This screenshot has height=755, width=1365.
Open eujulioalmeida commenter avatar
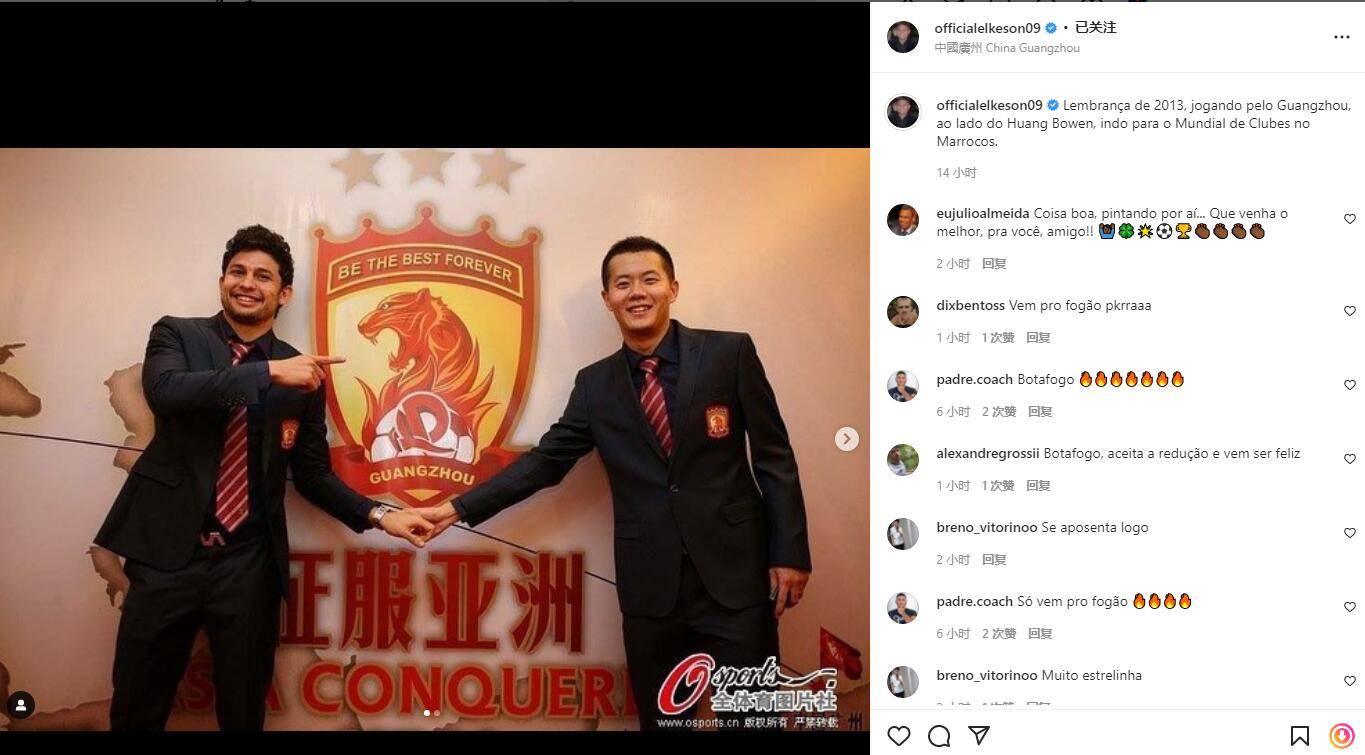click(903, 219)
